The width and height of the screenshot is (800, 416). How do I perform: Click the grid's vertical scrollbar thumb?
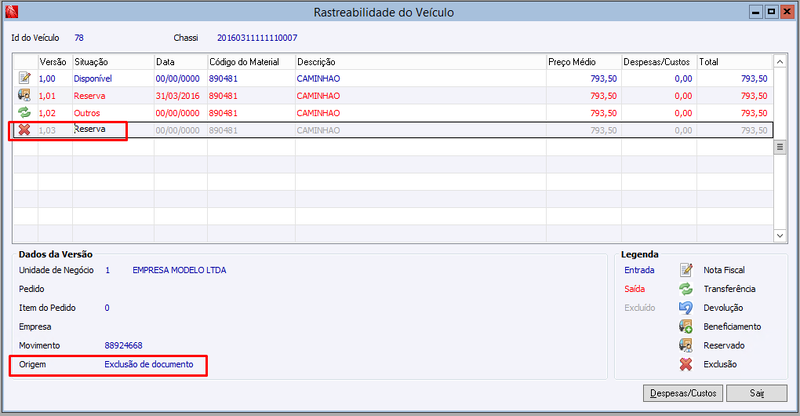pos(780,148)
